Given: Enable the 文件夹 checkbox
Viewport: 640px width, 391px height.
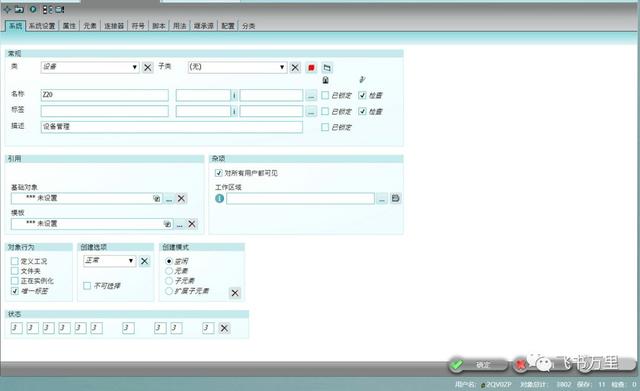Looking at the screenshot, I should pyautogui.click(x=15, y=271).
